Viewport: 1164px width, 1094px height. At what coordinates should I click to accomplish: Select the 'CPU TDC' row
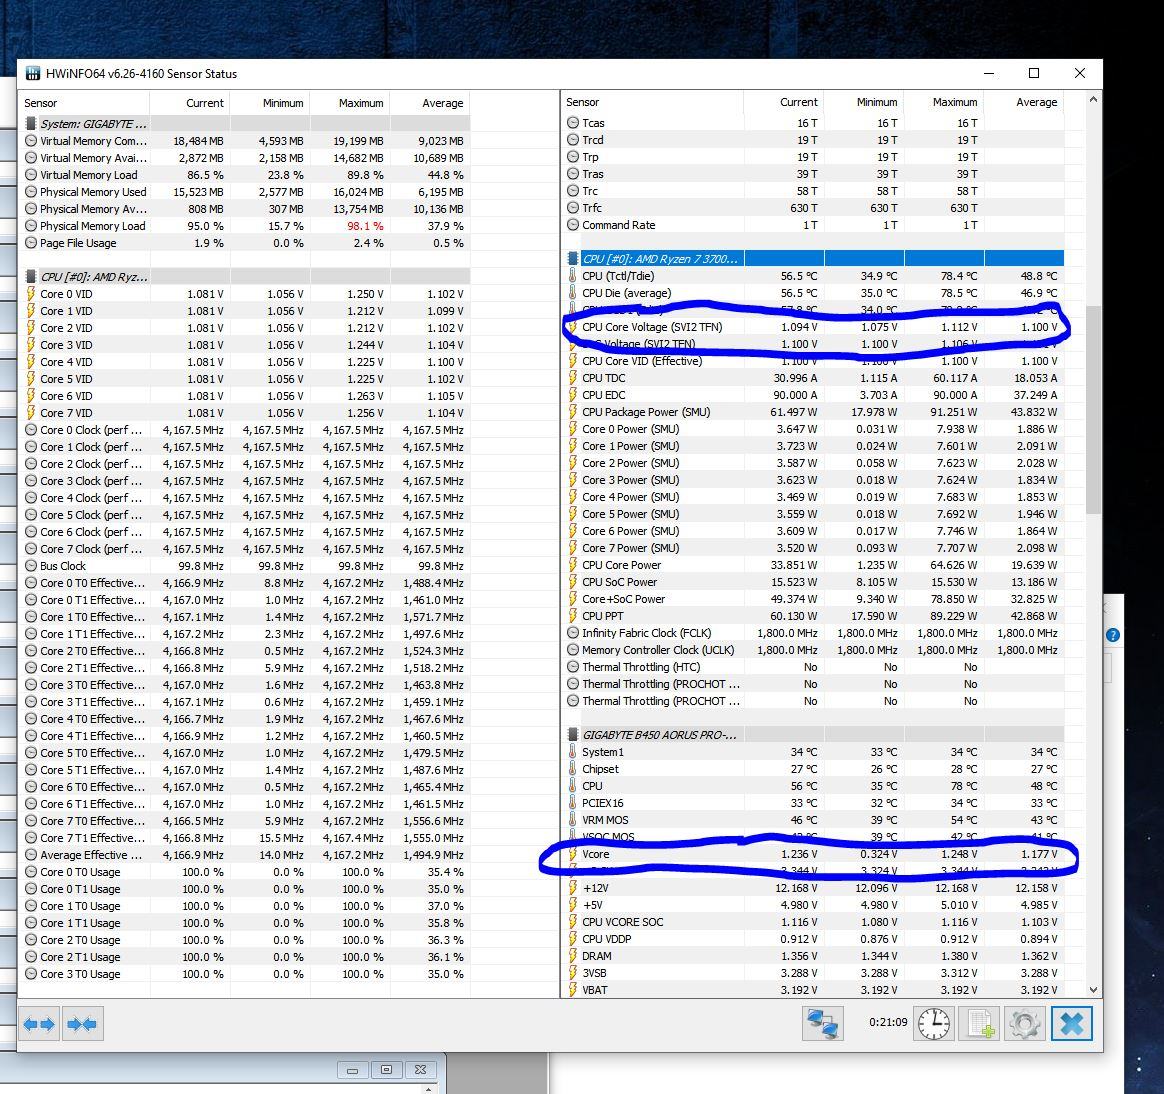pyautogui.click(x=814, y=379)
